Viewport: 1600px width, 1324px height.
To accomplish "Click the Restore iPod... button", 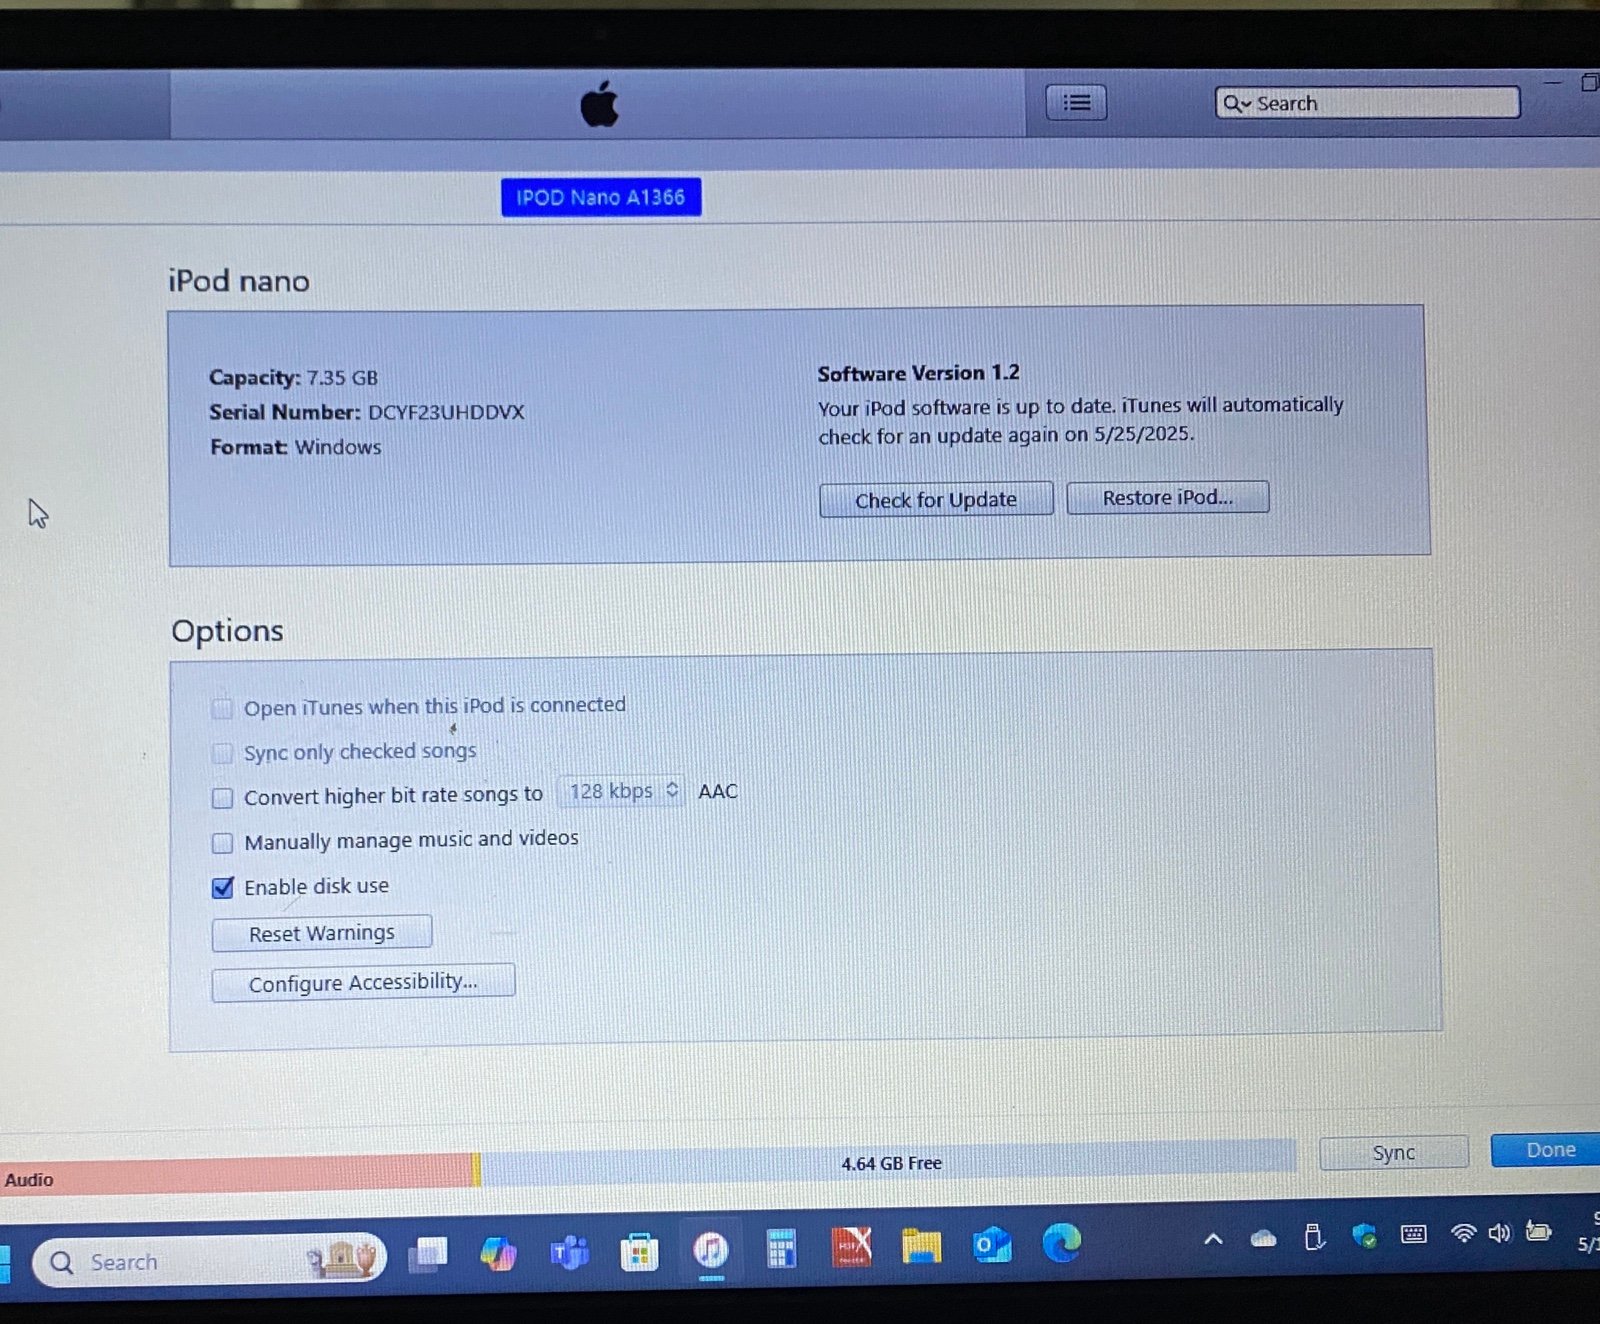I will pyautogui.click(x=1168, y=497).
